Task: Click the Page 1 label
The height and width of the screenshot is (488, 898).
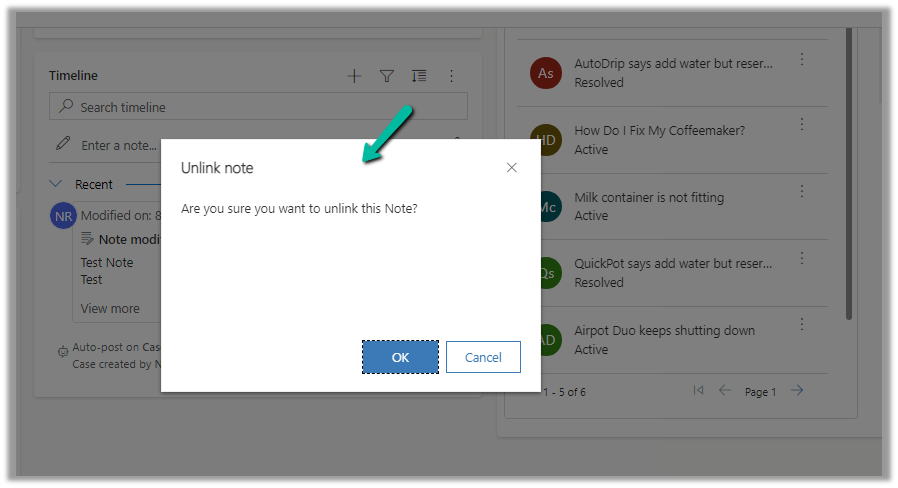Action: coord(760,392)
